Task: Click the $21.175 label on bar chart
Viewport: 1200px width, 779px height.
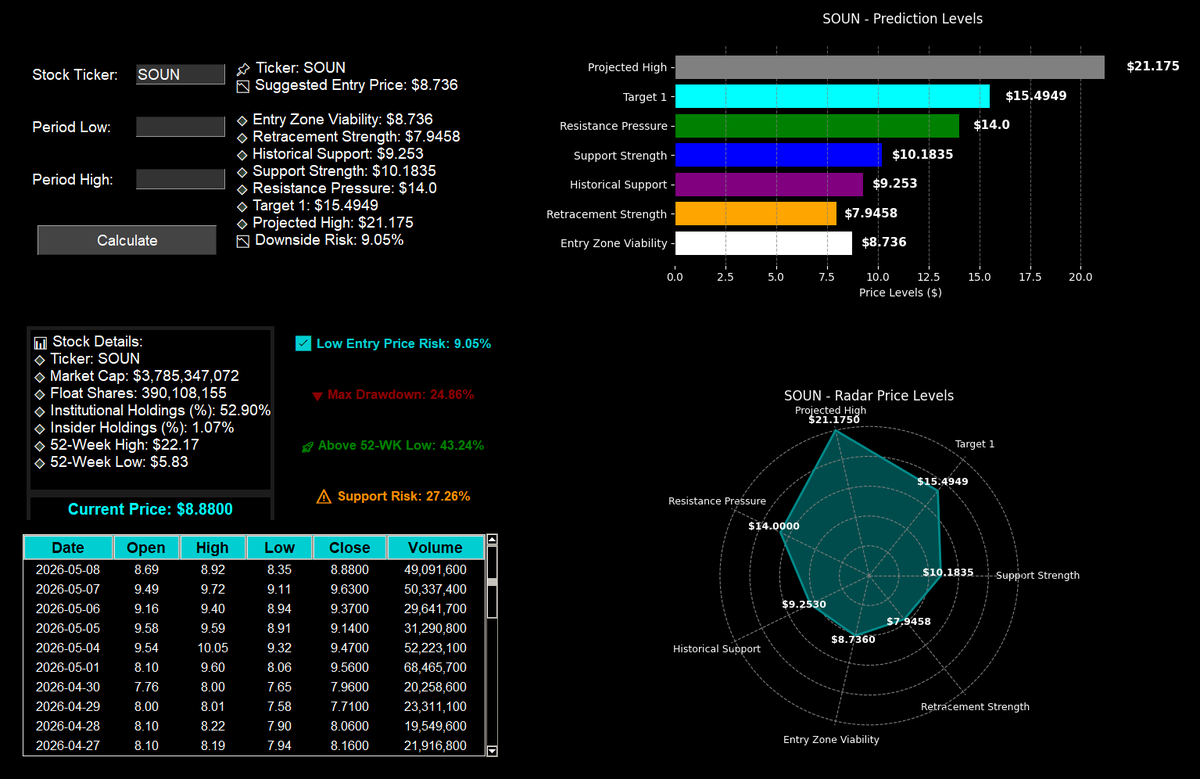Action: coord(1153,67)
